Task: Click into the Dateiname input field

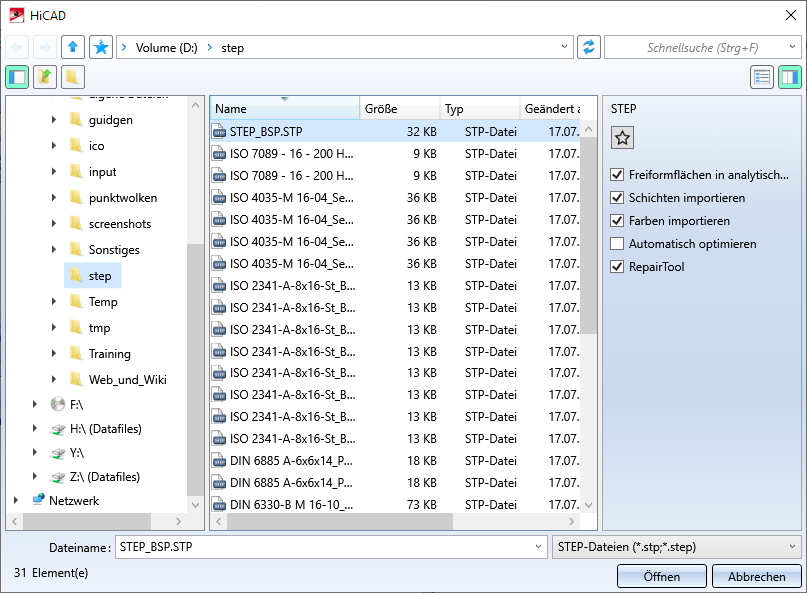Action: click(328, 546)
